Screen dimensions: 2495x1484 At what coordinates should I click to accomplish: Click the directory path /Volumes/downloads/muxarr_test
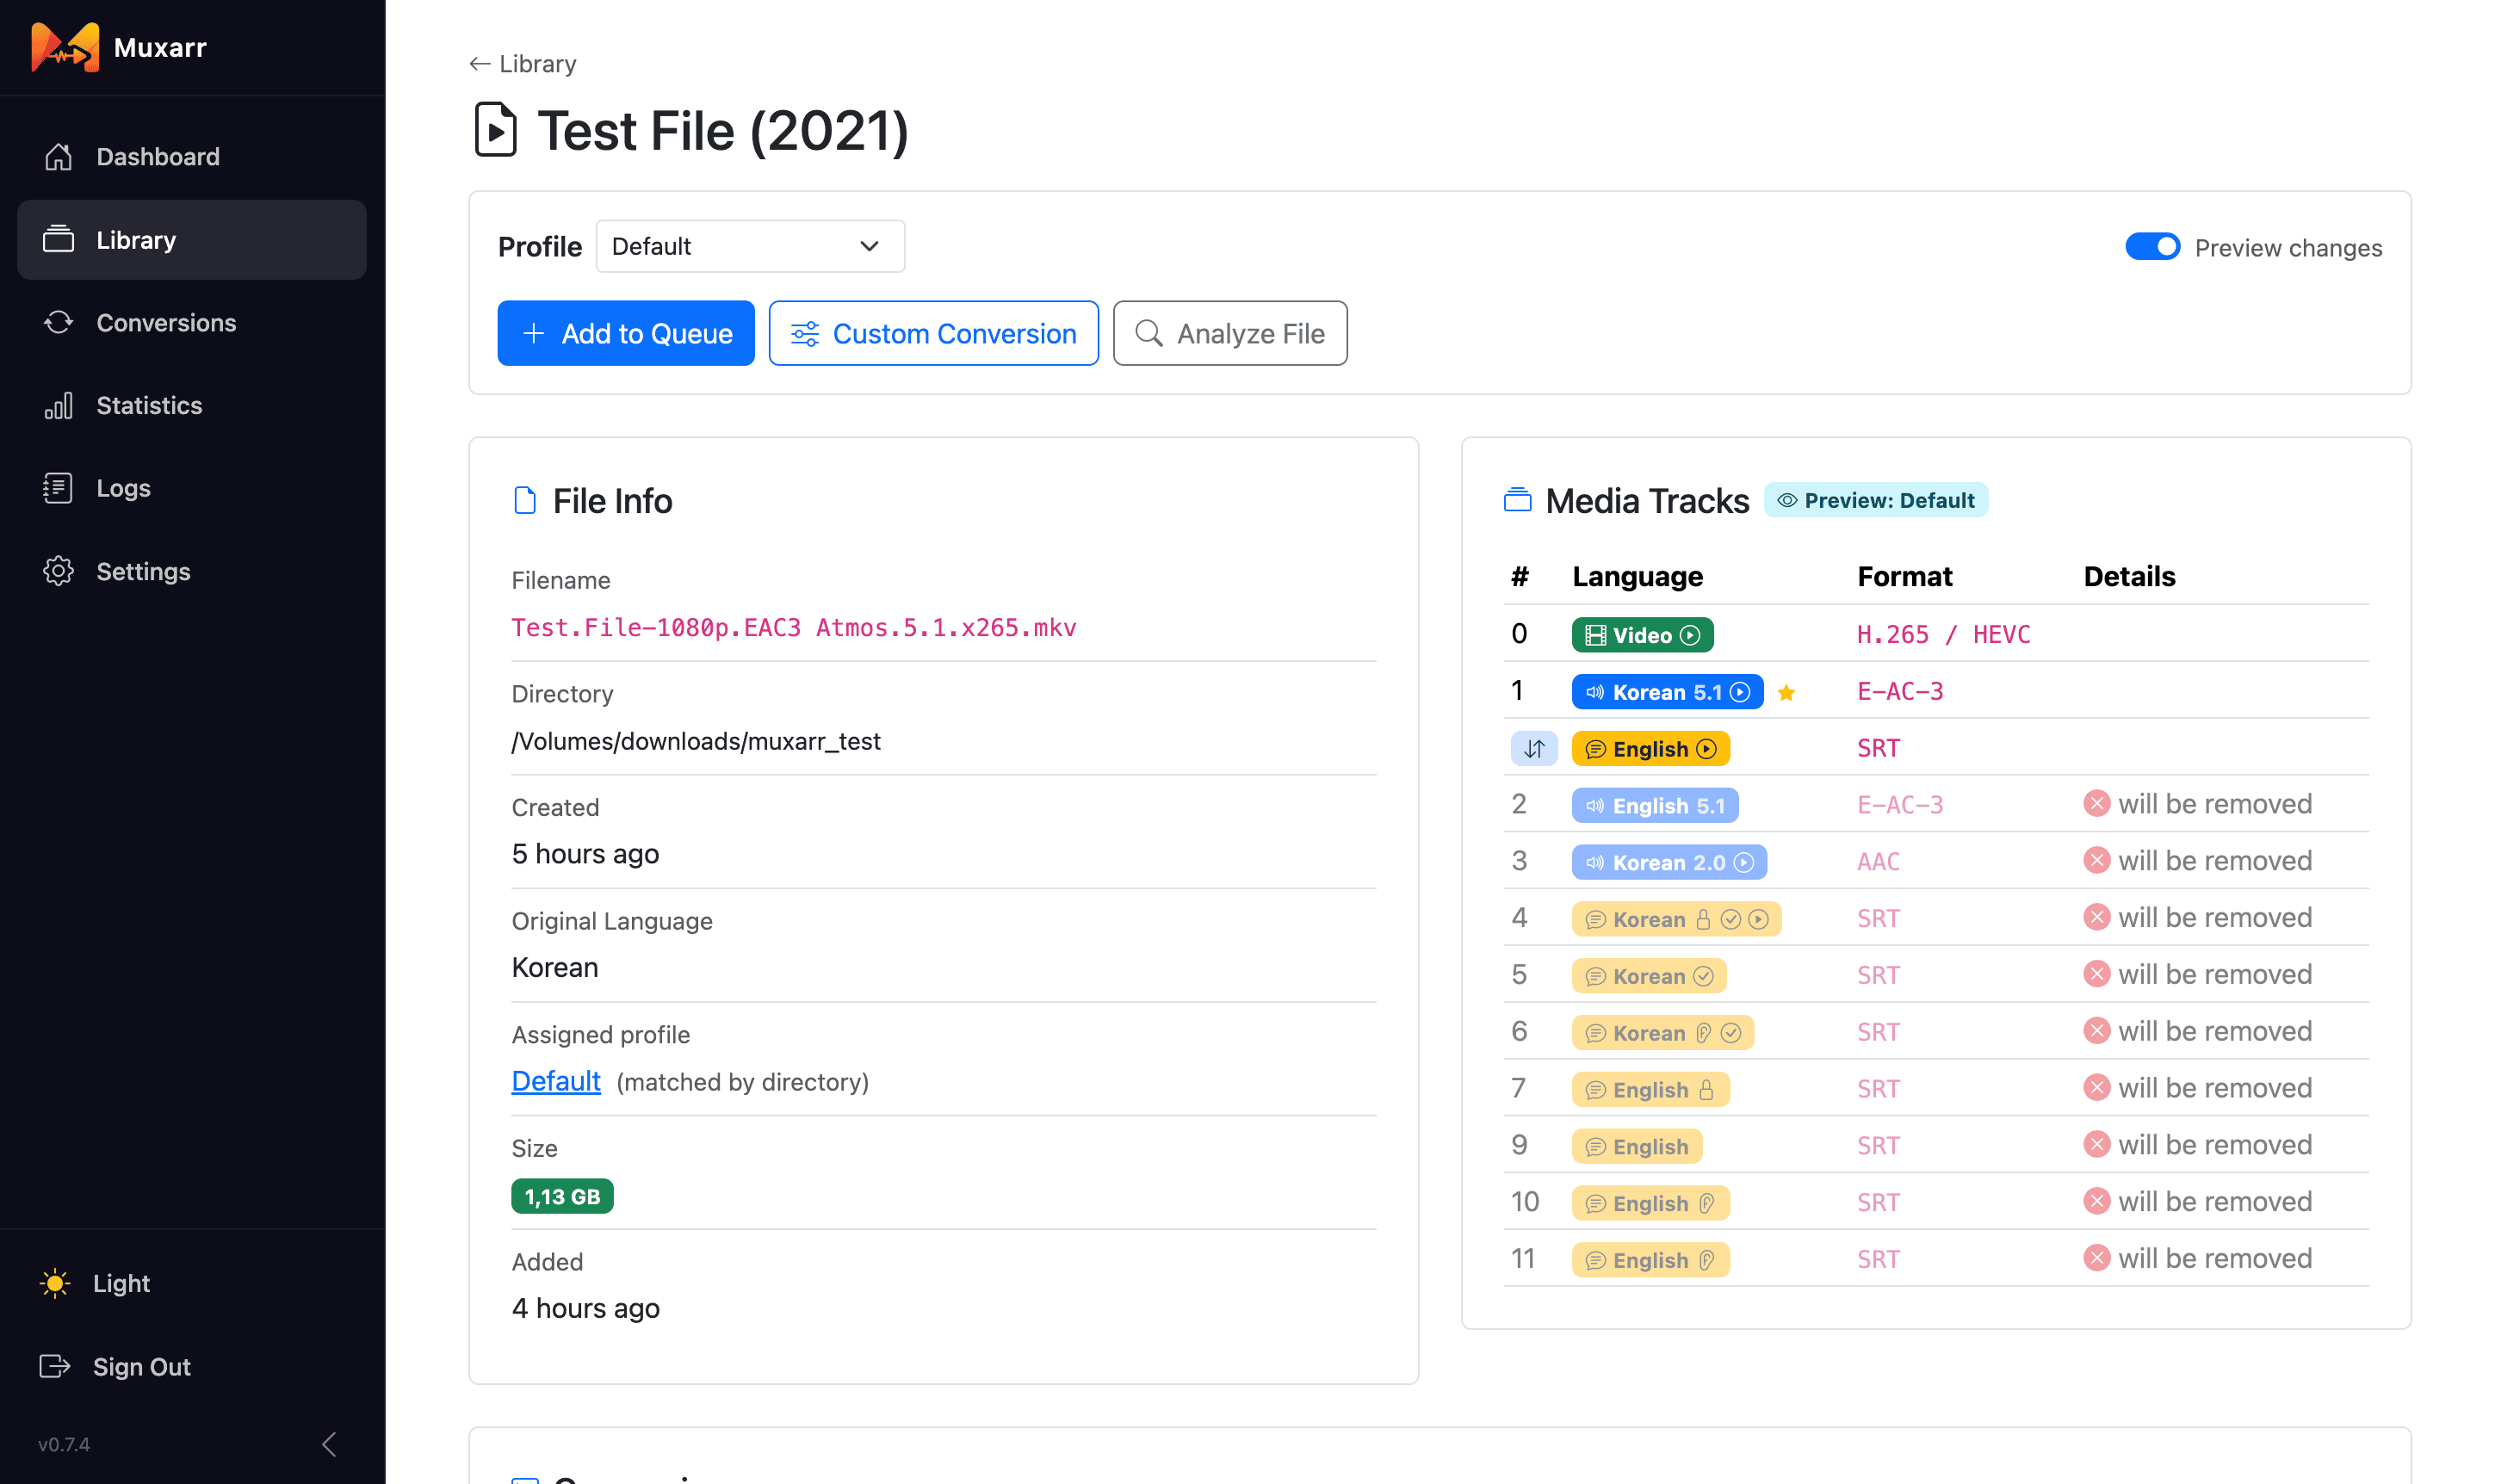[x=696, y=741]
